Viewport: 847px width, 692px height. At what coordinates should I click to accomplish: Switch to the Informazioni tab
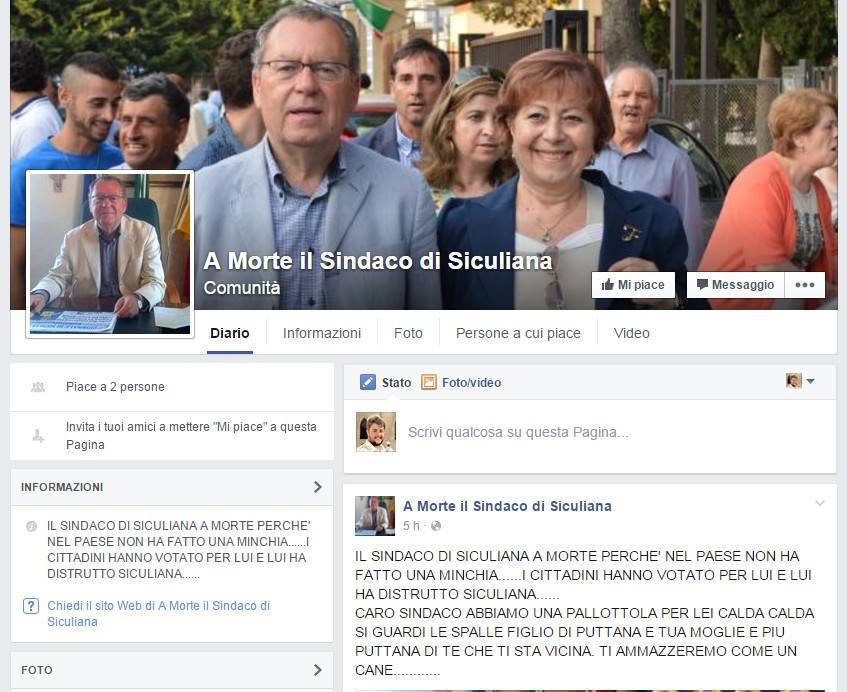coord(322,333)
